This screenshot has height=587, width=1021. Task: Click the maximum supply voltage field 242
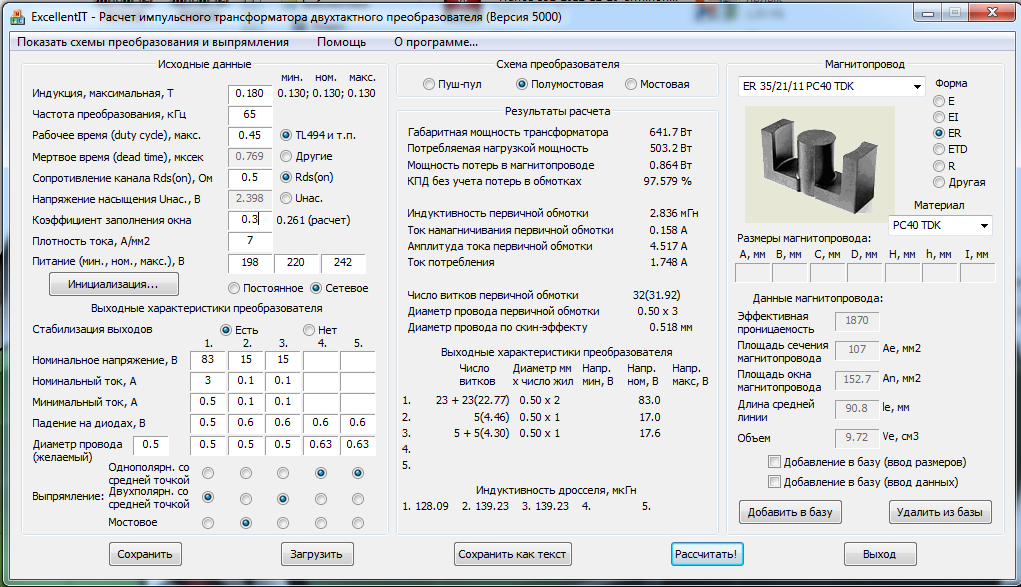[x=343, y=263]
